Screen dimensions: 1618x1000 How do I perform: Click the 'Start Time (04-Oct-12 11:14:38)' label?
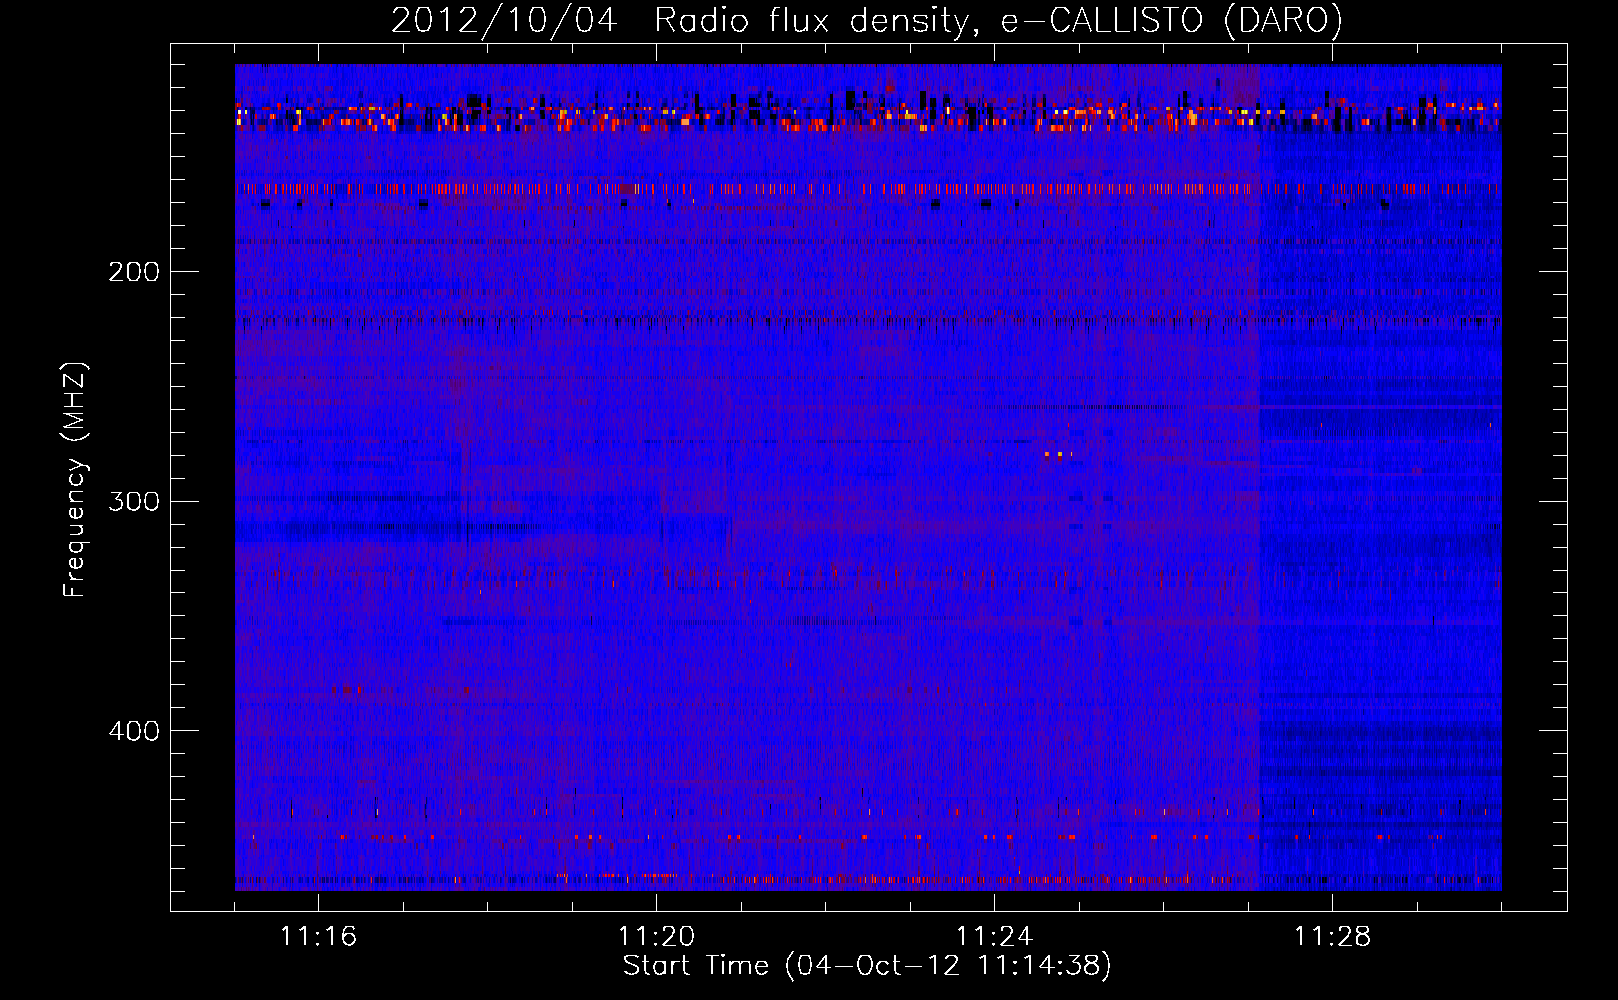[x=867, y=966]
